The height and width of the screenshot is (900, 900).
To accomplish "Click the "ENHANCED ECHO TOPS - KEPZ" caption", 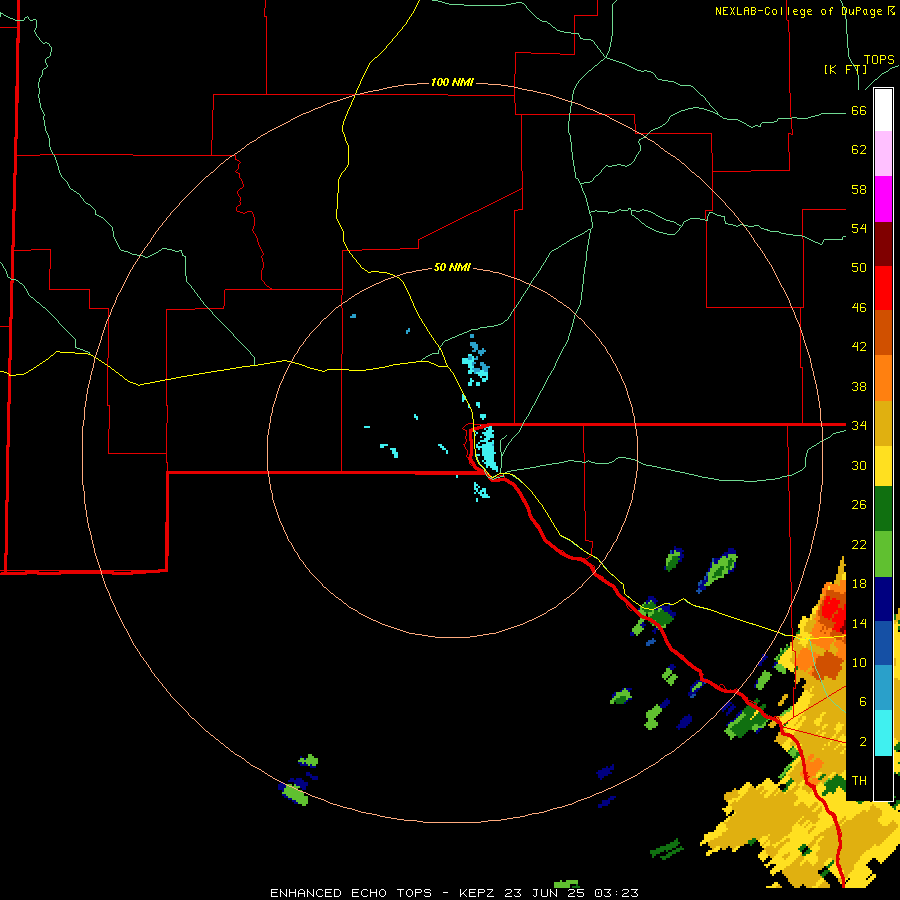I will tap(385, 893).
